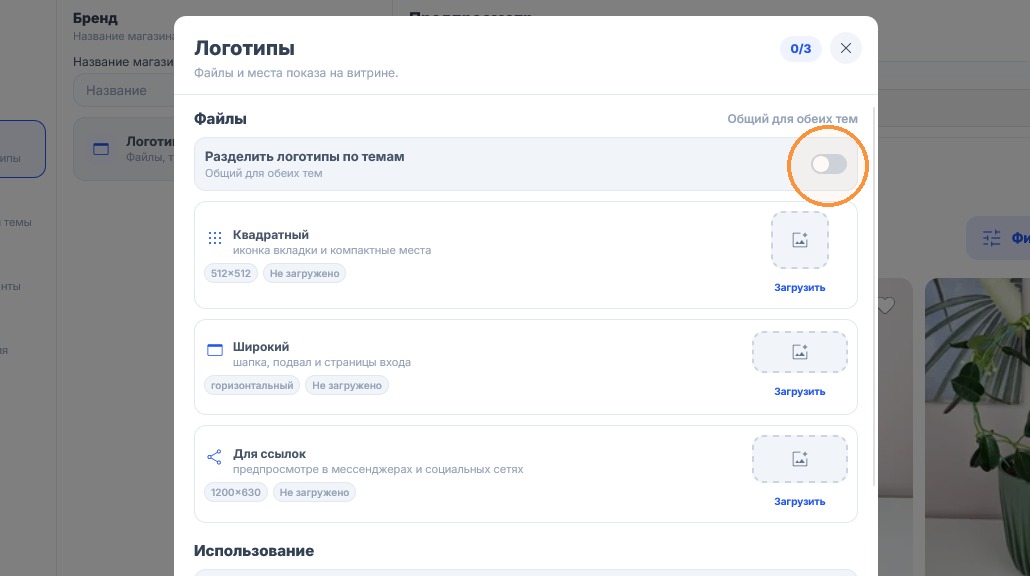The width and height of the screenshot is (1030, 576).
Task: Click the Для ссылок image placeholder
Action: [x=799, y=459]
